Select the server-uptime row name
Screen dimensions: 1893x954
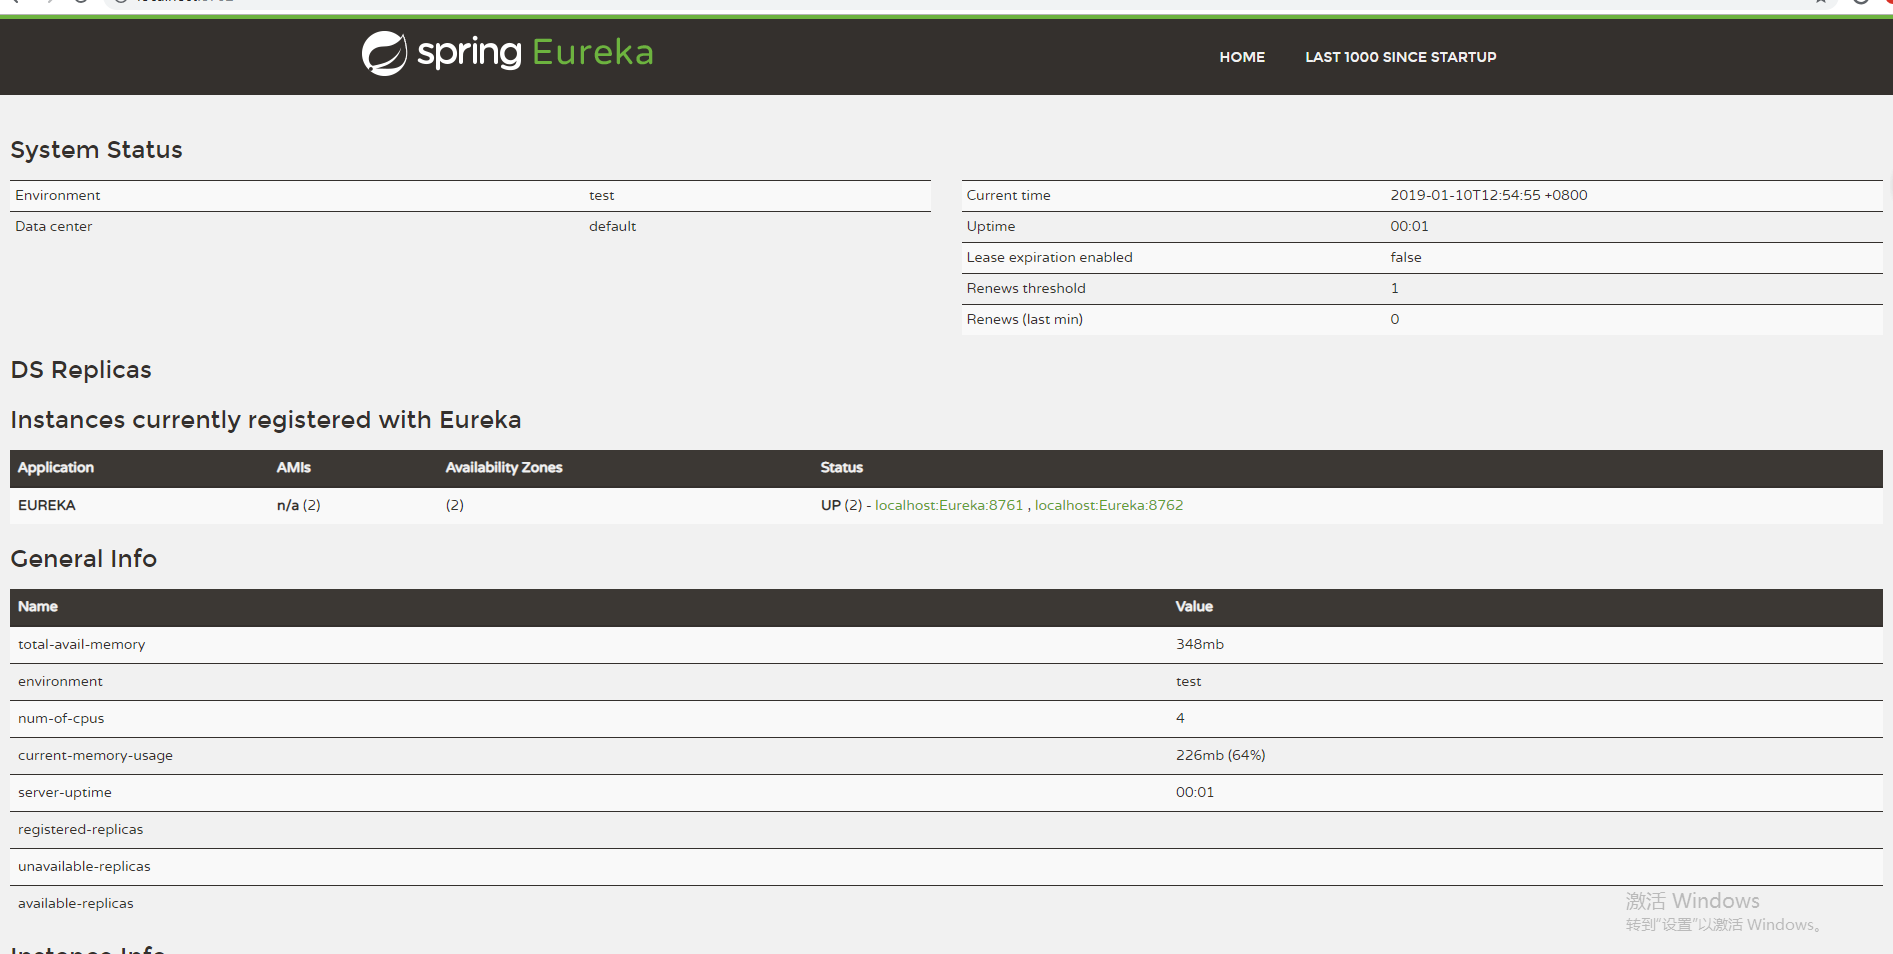tap(65, 792)
